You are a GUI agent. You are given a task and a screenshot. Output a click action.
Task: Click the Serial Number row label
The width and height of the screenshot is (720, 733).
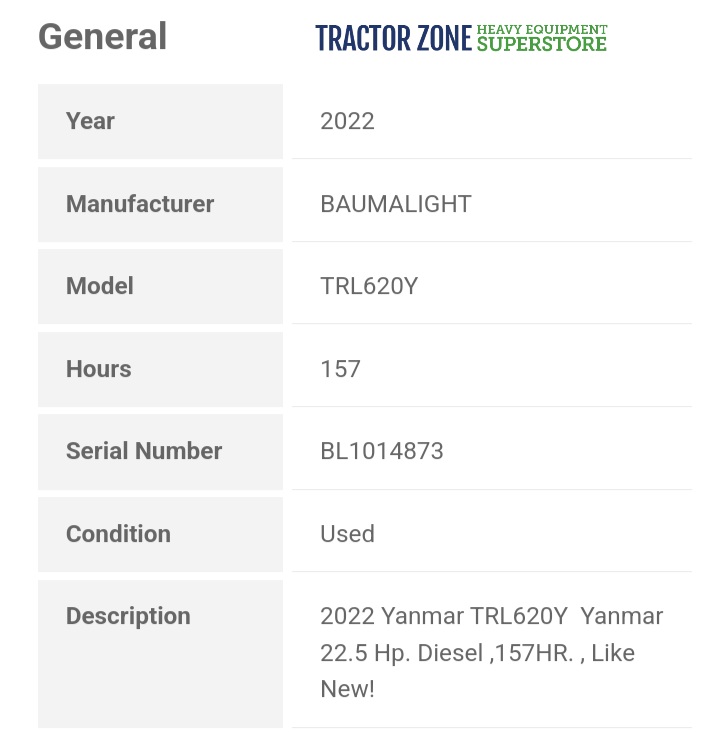(144, 451)
